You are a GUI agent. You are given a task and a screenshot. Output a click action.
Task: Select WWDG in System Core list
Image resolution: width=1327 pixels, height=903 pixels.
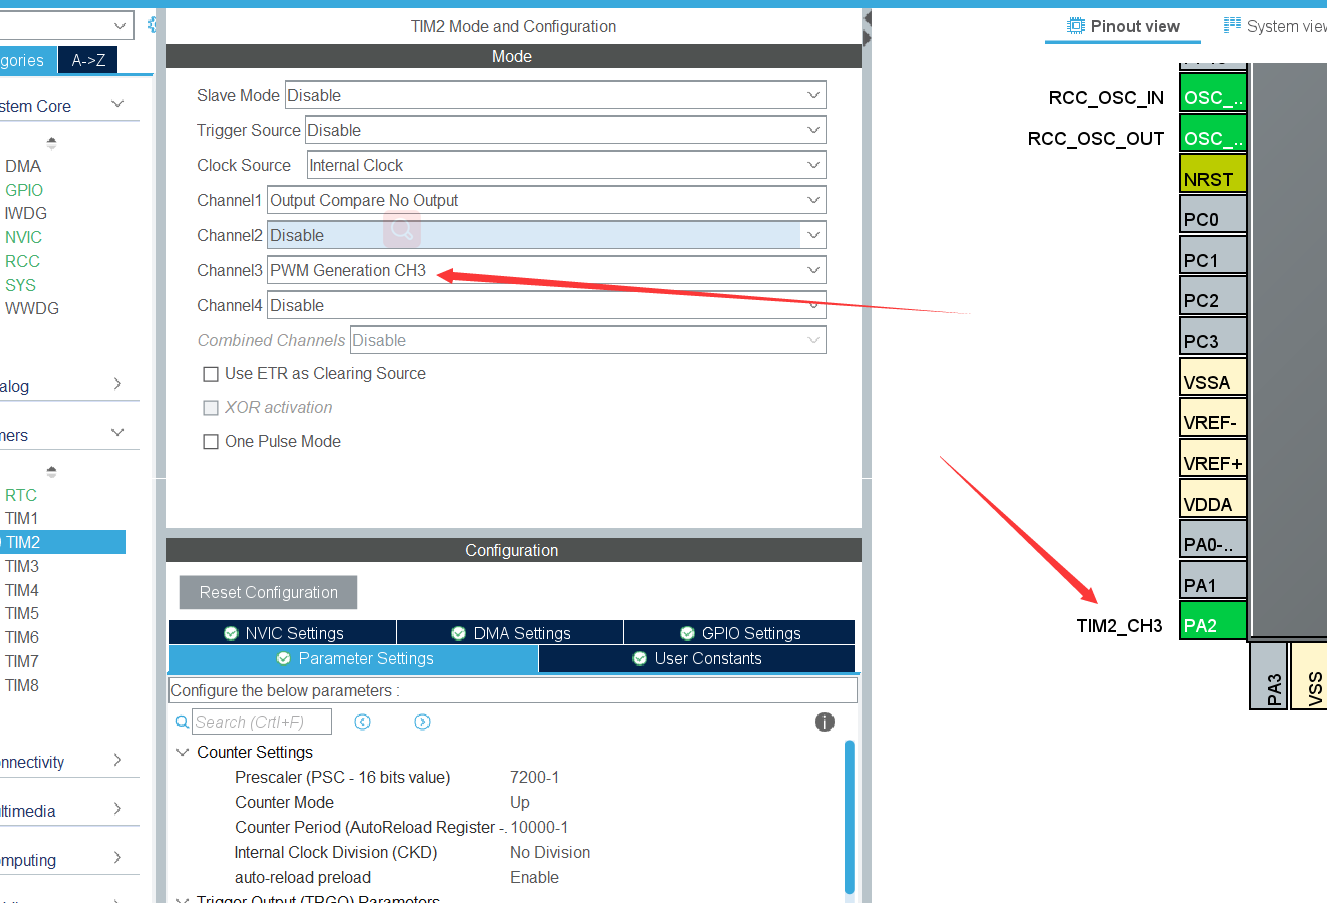[x=32, y=308]
